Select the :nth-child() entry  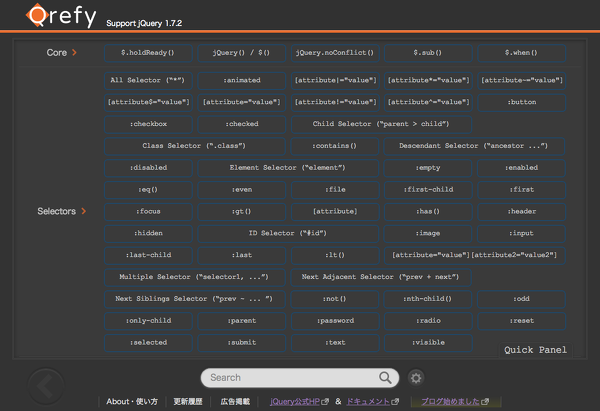(428, 298)
